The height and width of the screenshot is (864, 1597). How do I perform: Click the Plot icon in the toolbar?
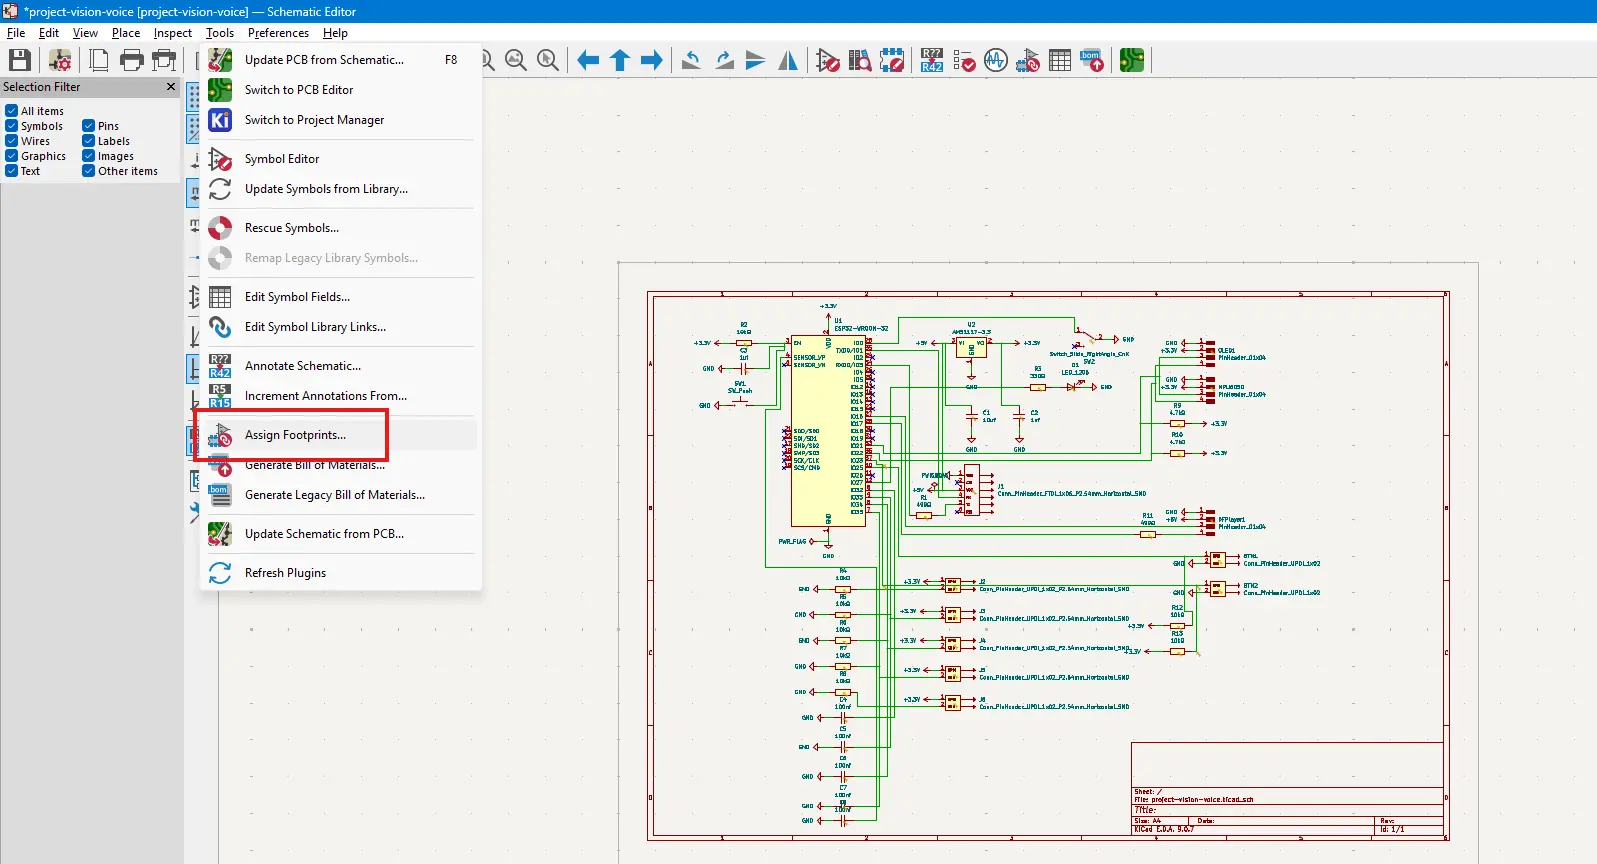(x=164, y=61)
